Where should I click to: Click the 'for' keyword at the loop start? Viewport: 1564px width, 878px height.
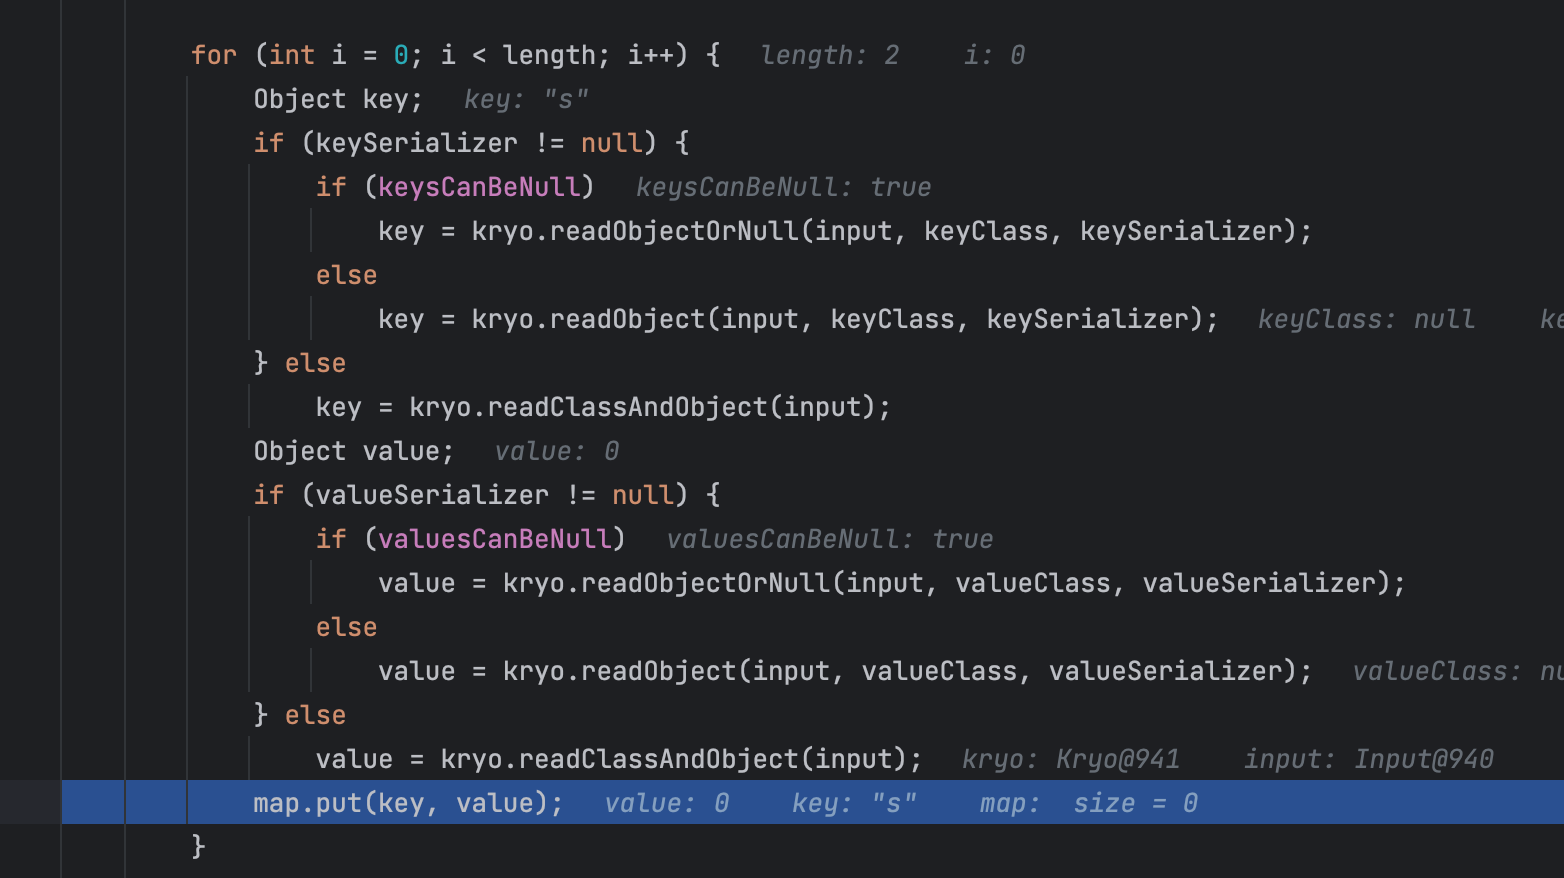[214, 55]
